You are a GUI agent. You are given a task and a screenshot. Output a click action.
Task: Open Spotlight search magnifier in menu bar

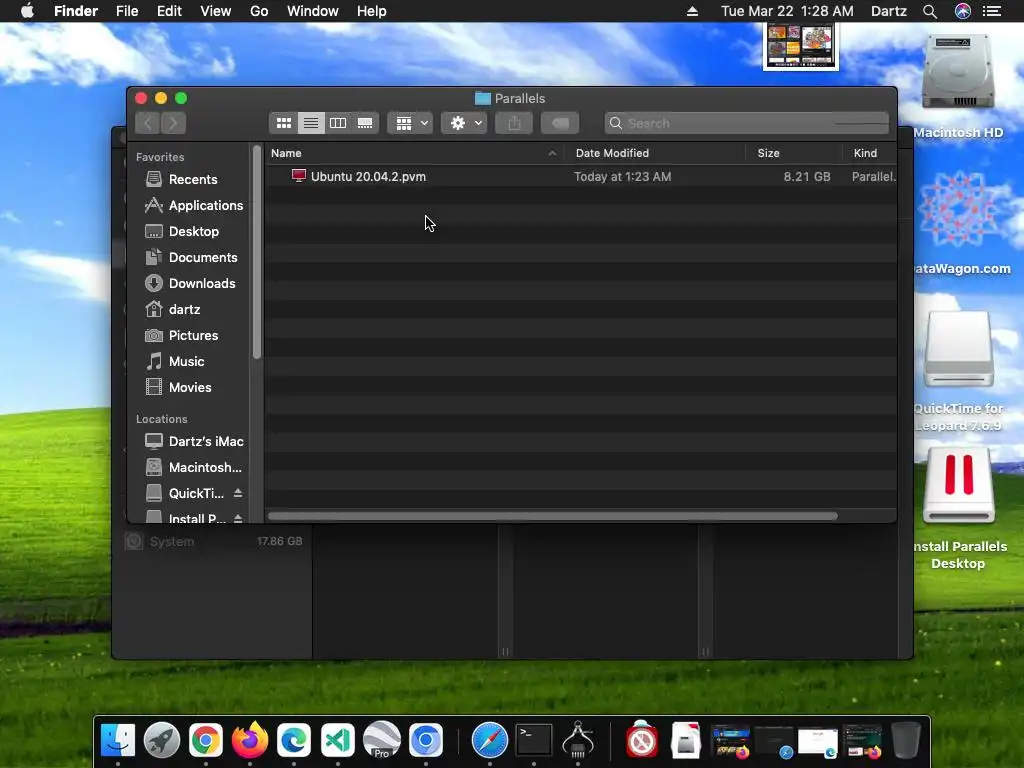click(930, 11)
